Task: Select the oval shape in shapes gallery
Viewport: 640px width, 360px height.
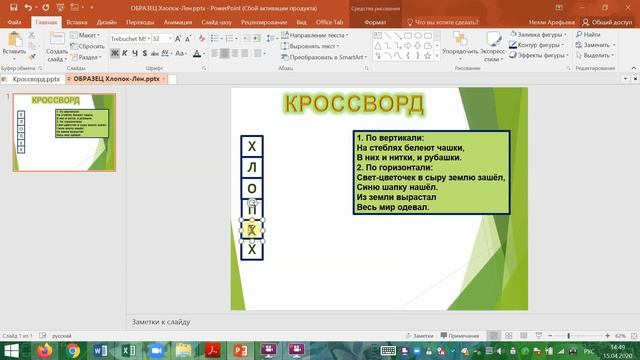Action: tap(418, 36)
